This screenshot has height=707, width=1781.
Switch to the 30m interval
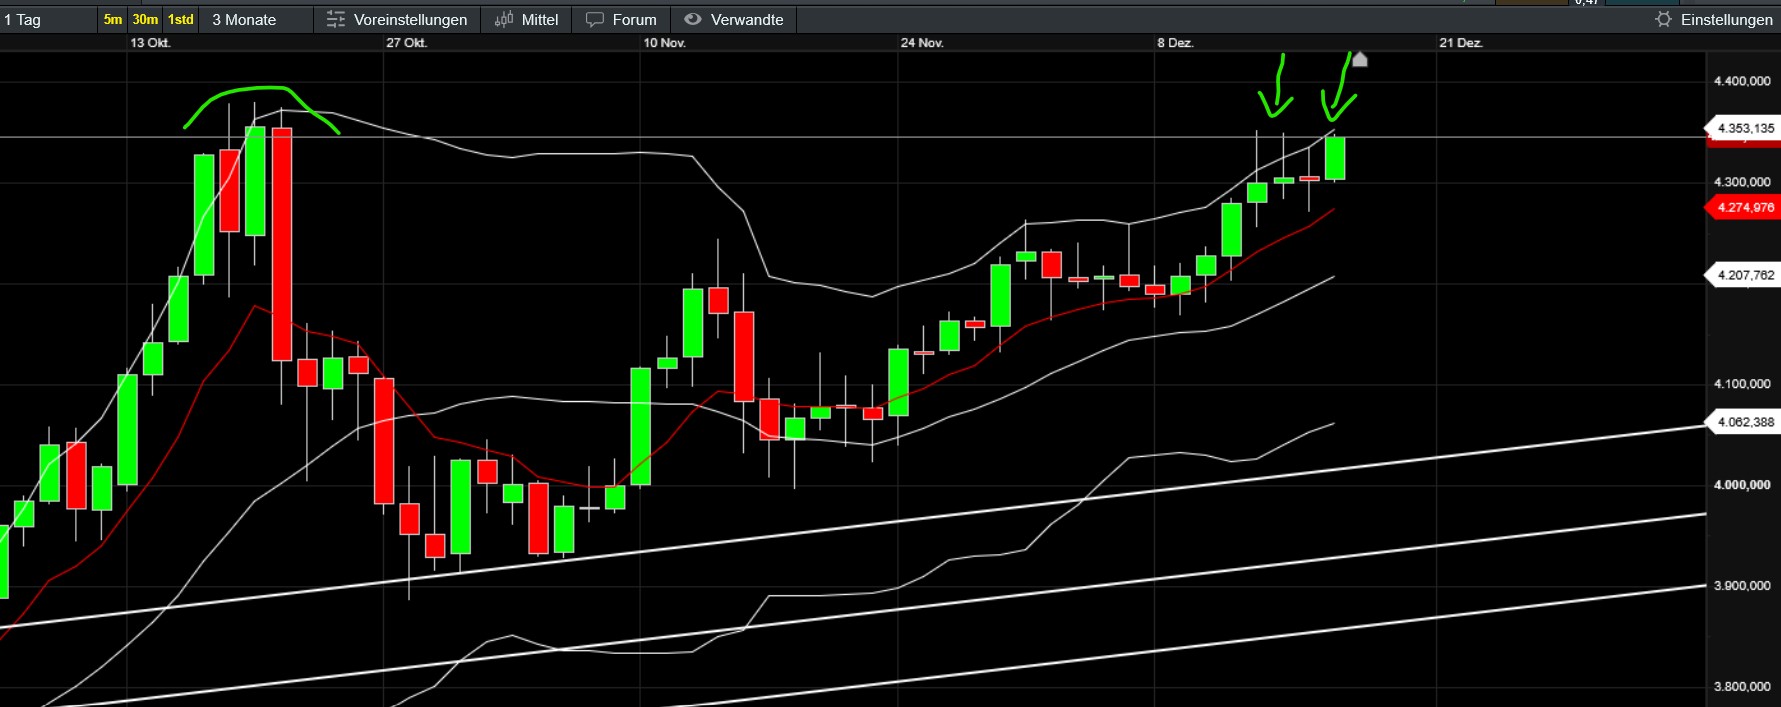[x=145, y=20]
